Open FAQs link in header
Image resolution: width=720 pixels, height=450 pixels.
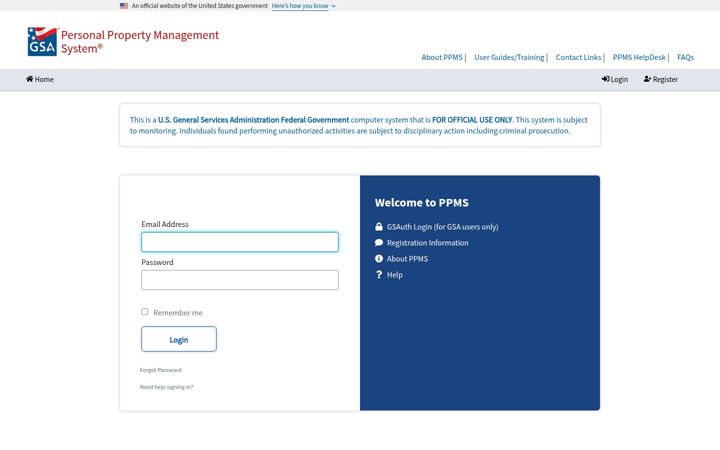686,57
